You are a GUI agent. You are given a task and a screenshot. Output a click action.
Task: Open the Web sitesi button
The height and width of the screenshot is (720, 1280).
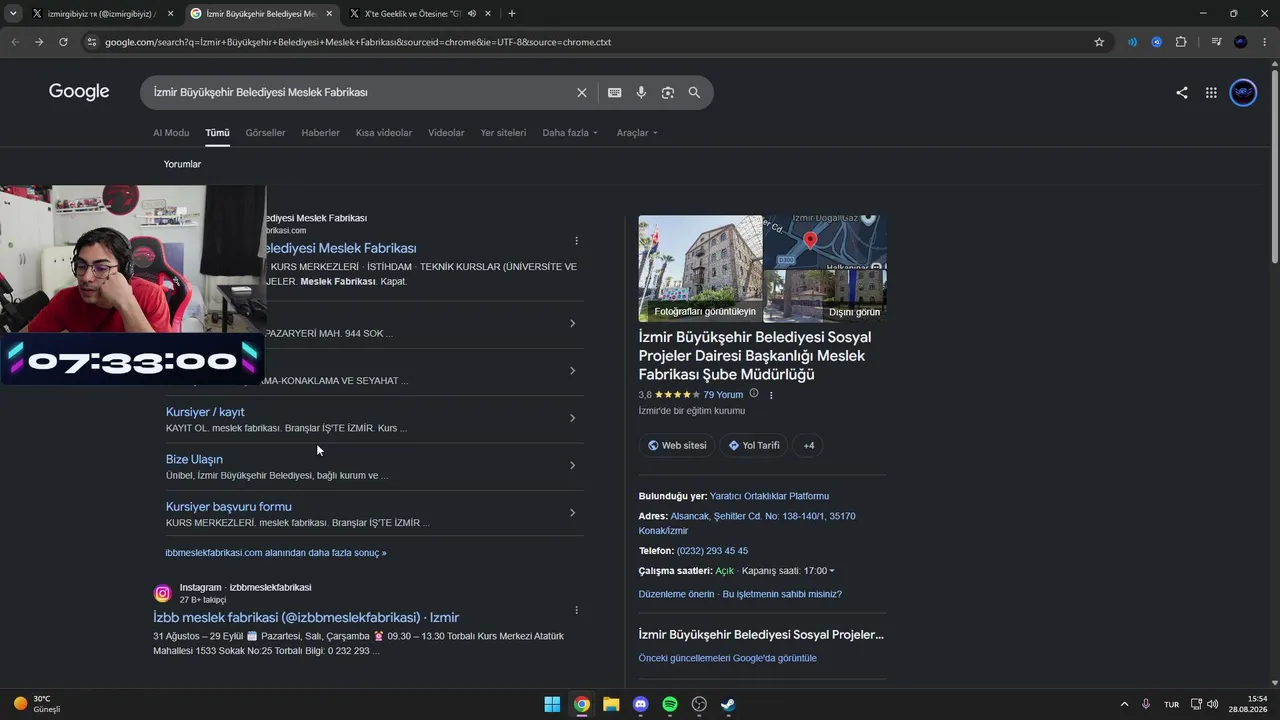tap(677, 445)
